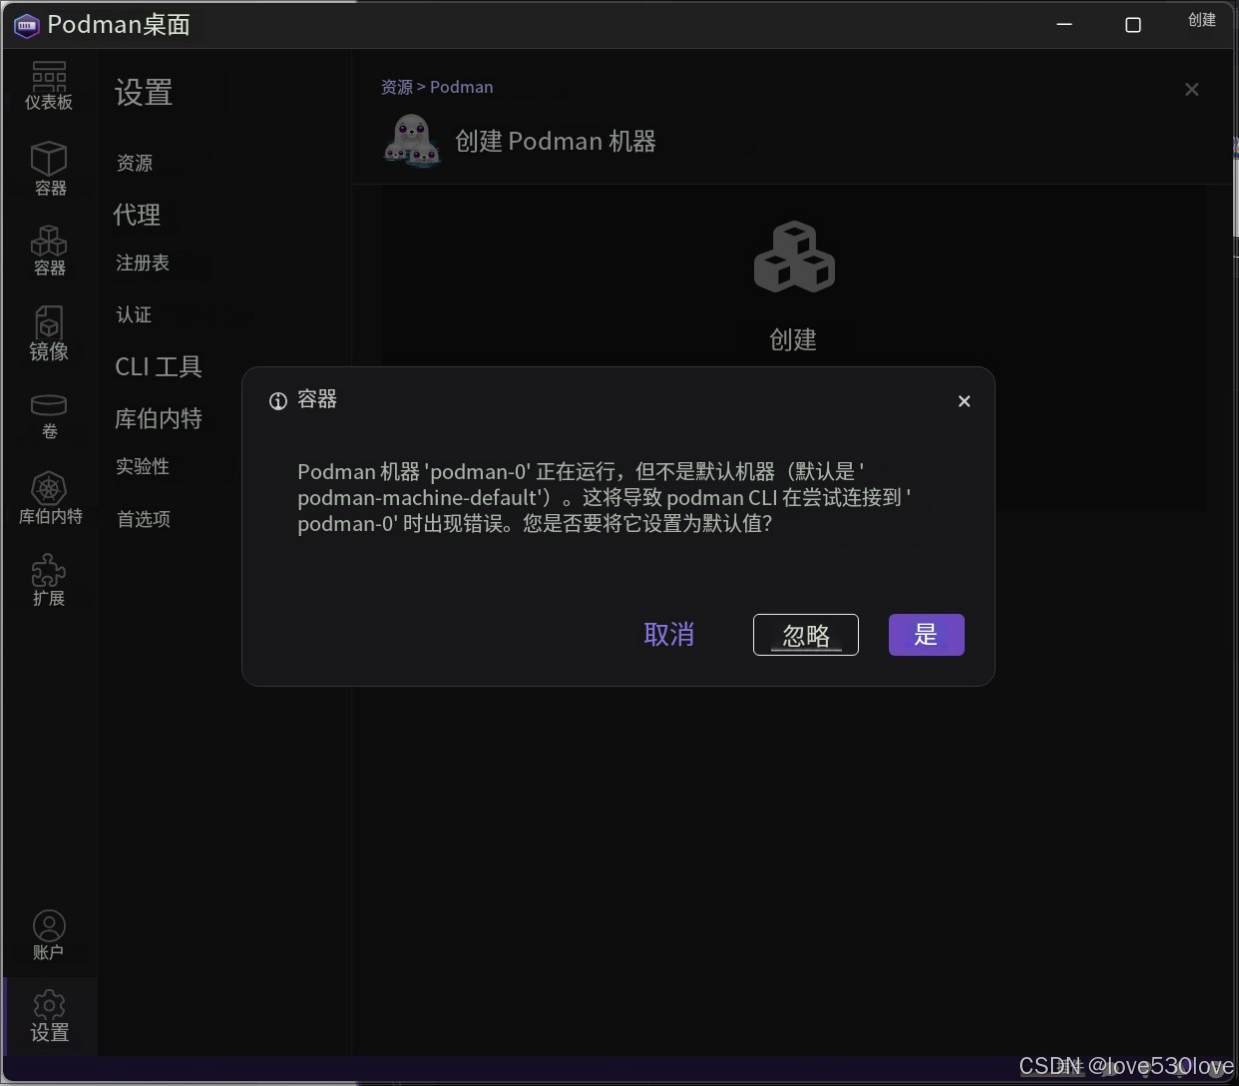This screenshot has width=1239, height=1086.
Task: Minimize the Podman desktop window
Action: click(x=1064, y=24)
